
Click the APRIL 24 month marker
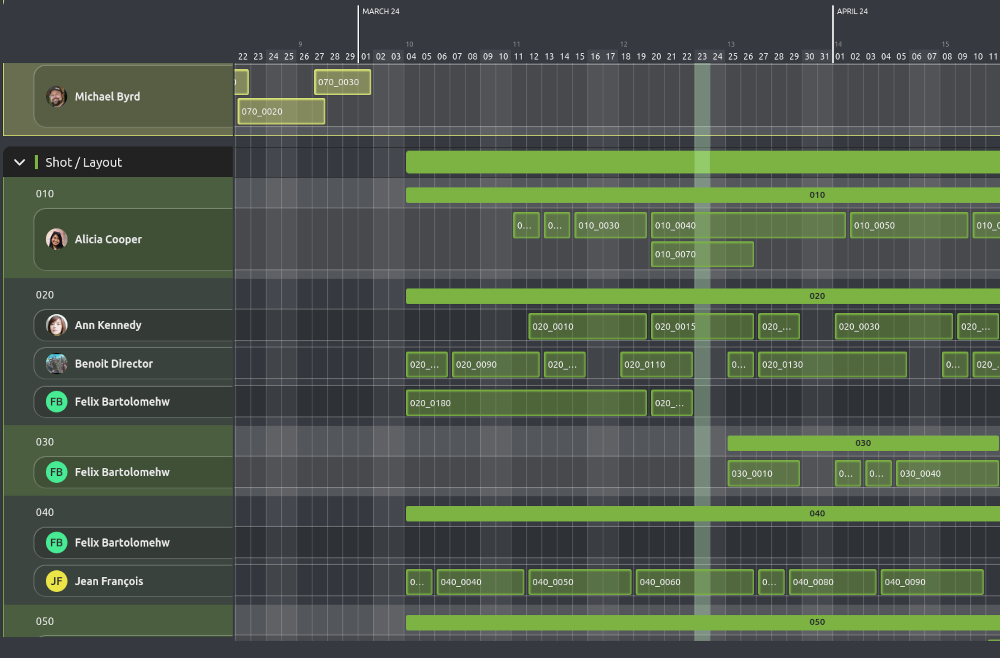(852, 11)
